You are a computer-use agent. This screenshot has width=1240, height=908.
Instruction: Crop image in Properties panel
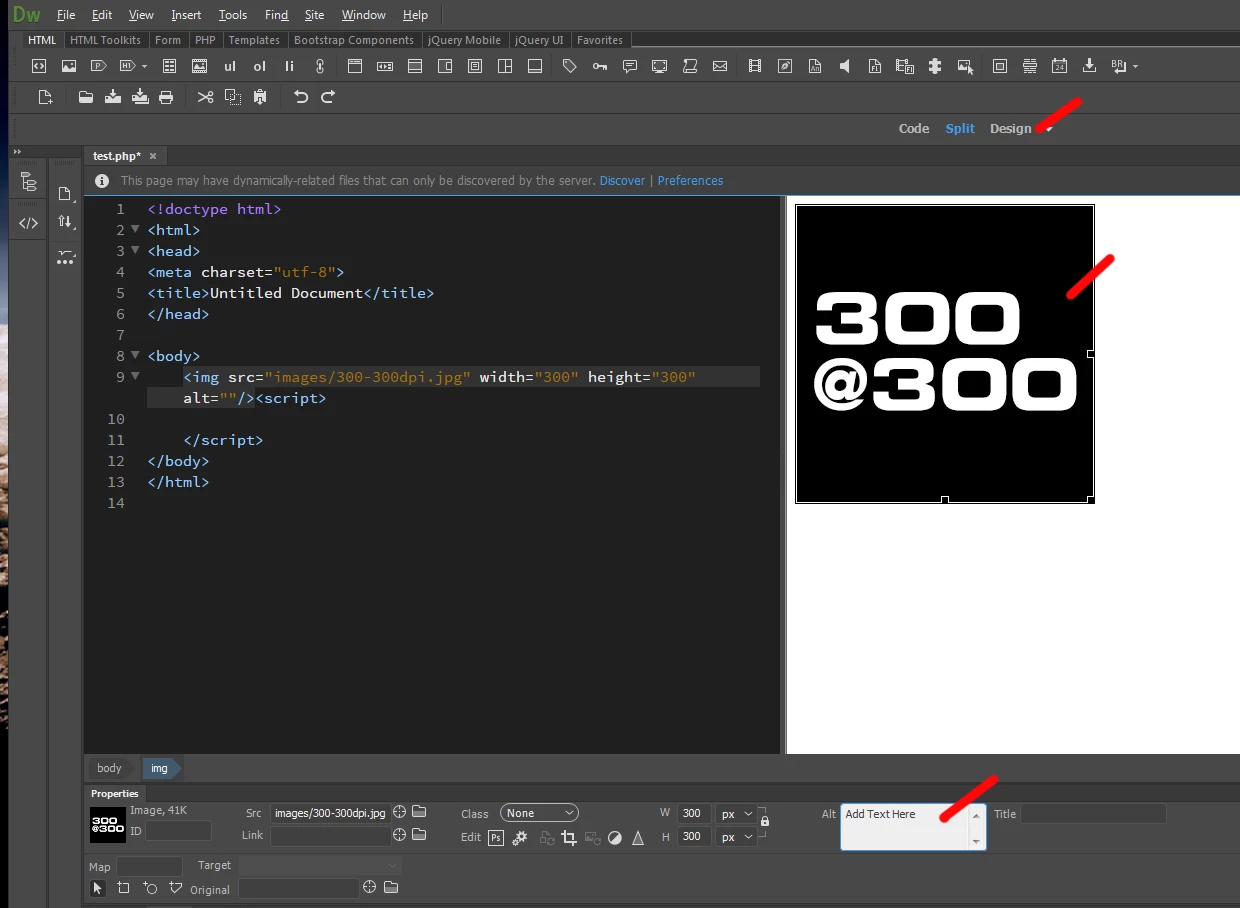(x=569, y=838)
